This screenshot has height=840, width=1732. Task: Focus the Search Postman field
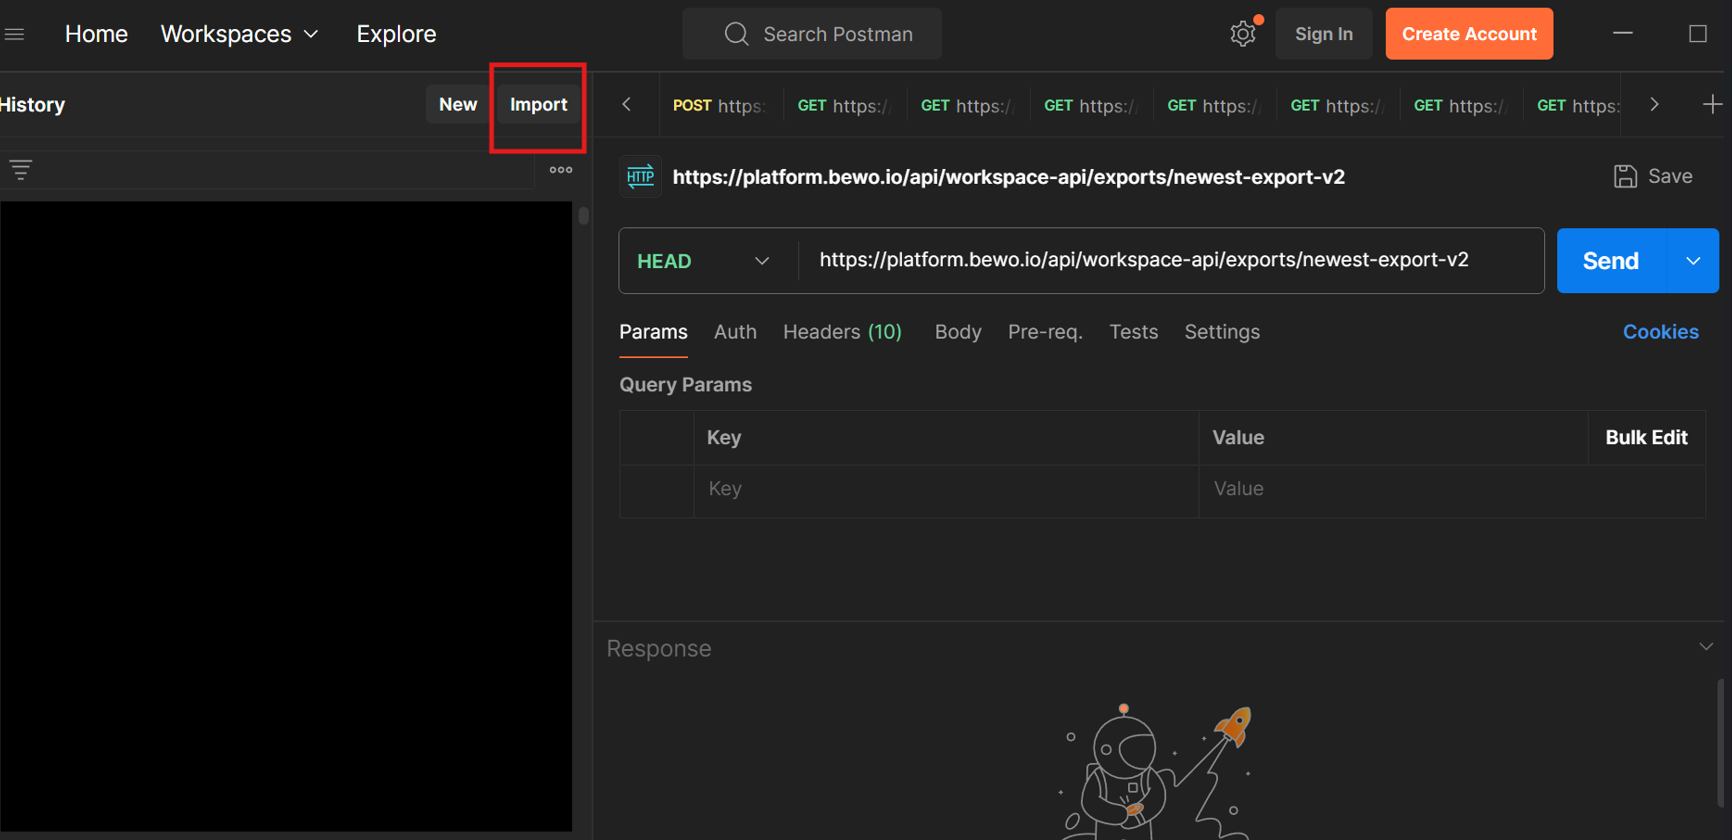click(812, 34)
